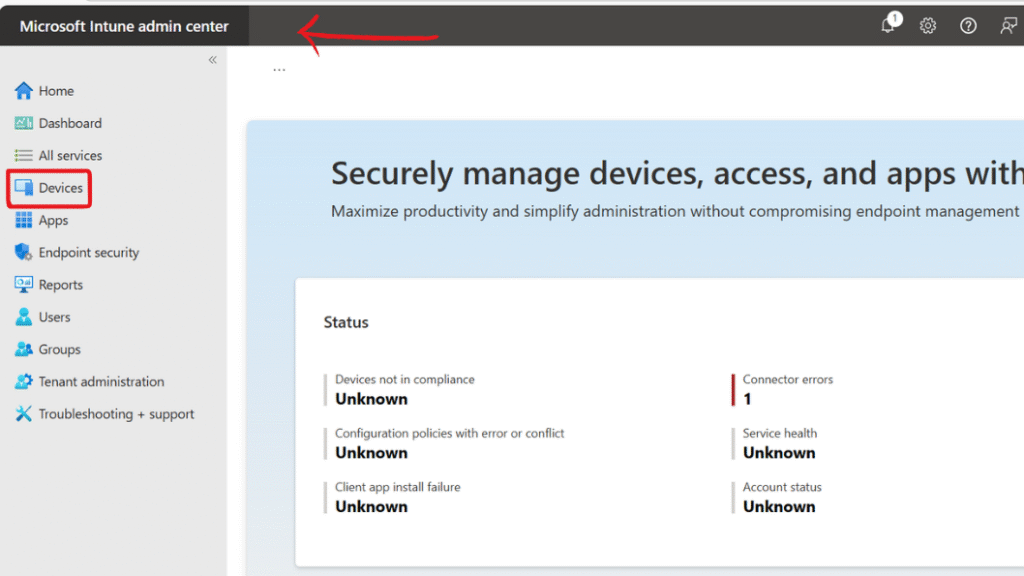Select Users label in sidebar

[54, 317]
